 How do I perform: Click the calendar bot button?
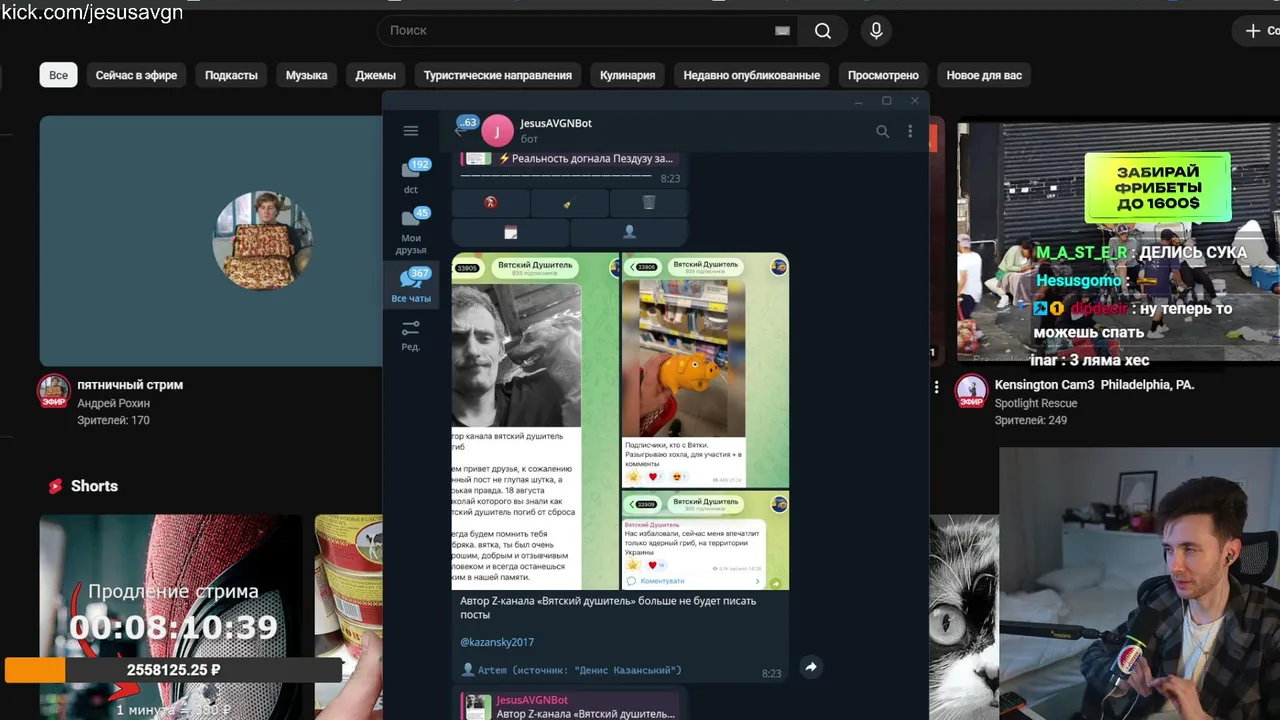[510, 232]
